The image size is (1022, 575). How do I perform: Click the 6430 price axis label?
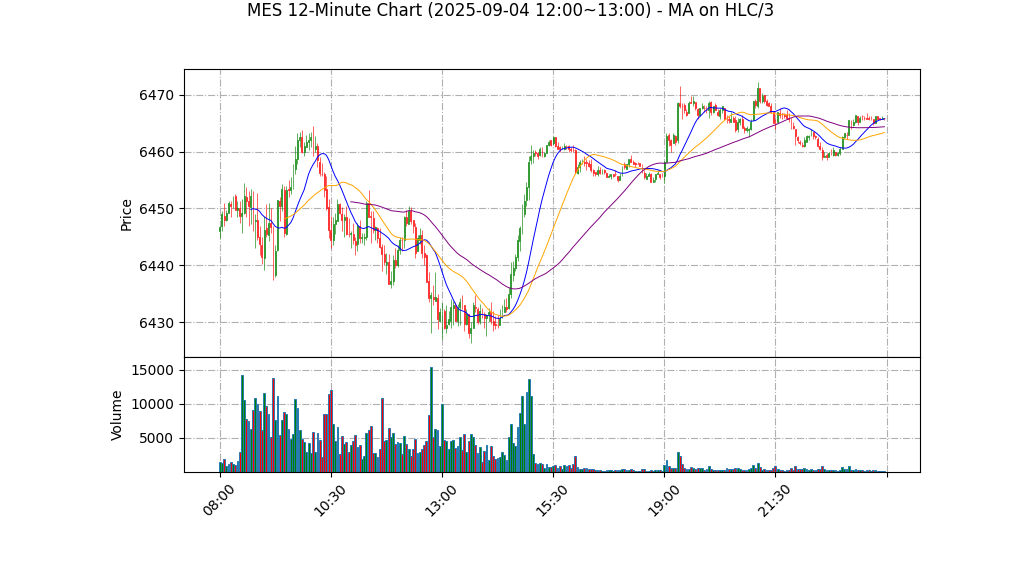[x=156, y=323]
